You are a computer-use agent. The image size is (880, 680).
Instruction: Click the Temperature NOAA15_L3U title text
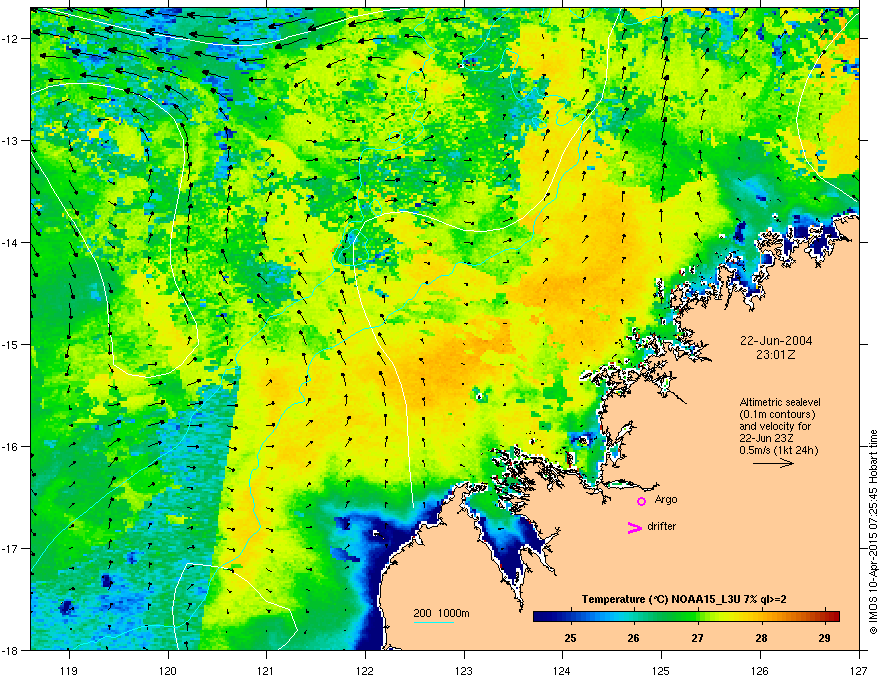684,599
